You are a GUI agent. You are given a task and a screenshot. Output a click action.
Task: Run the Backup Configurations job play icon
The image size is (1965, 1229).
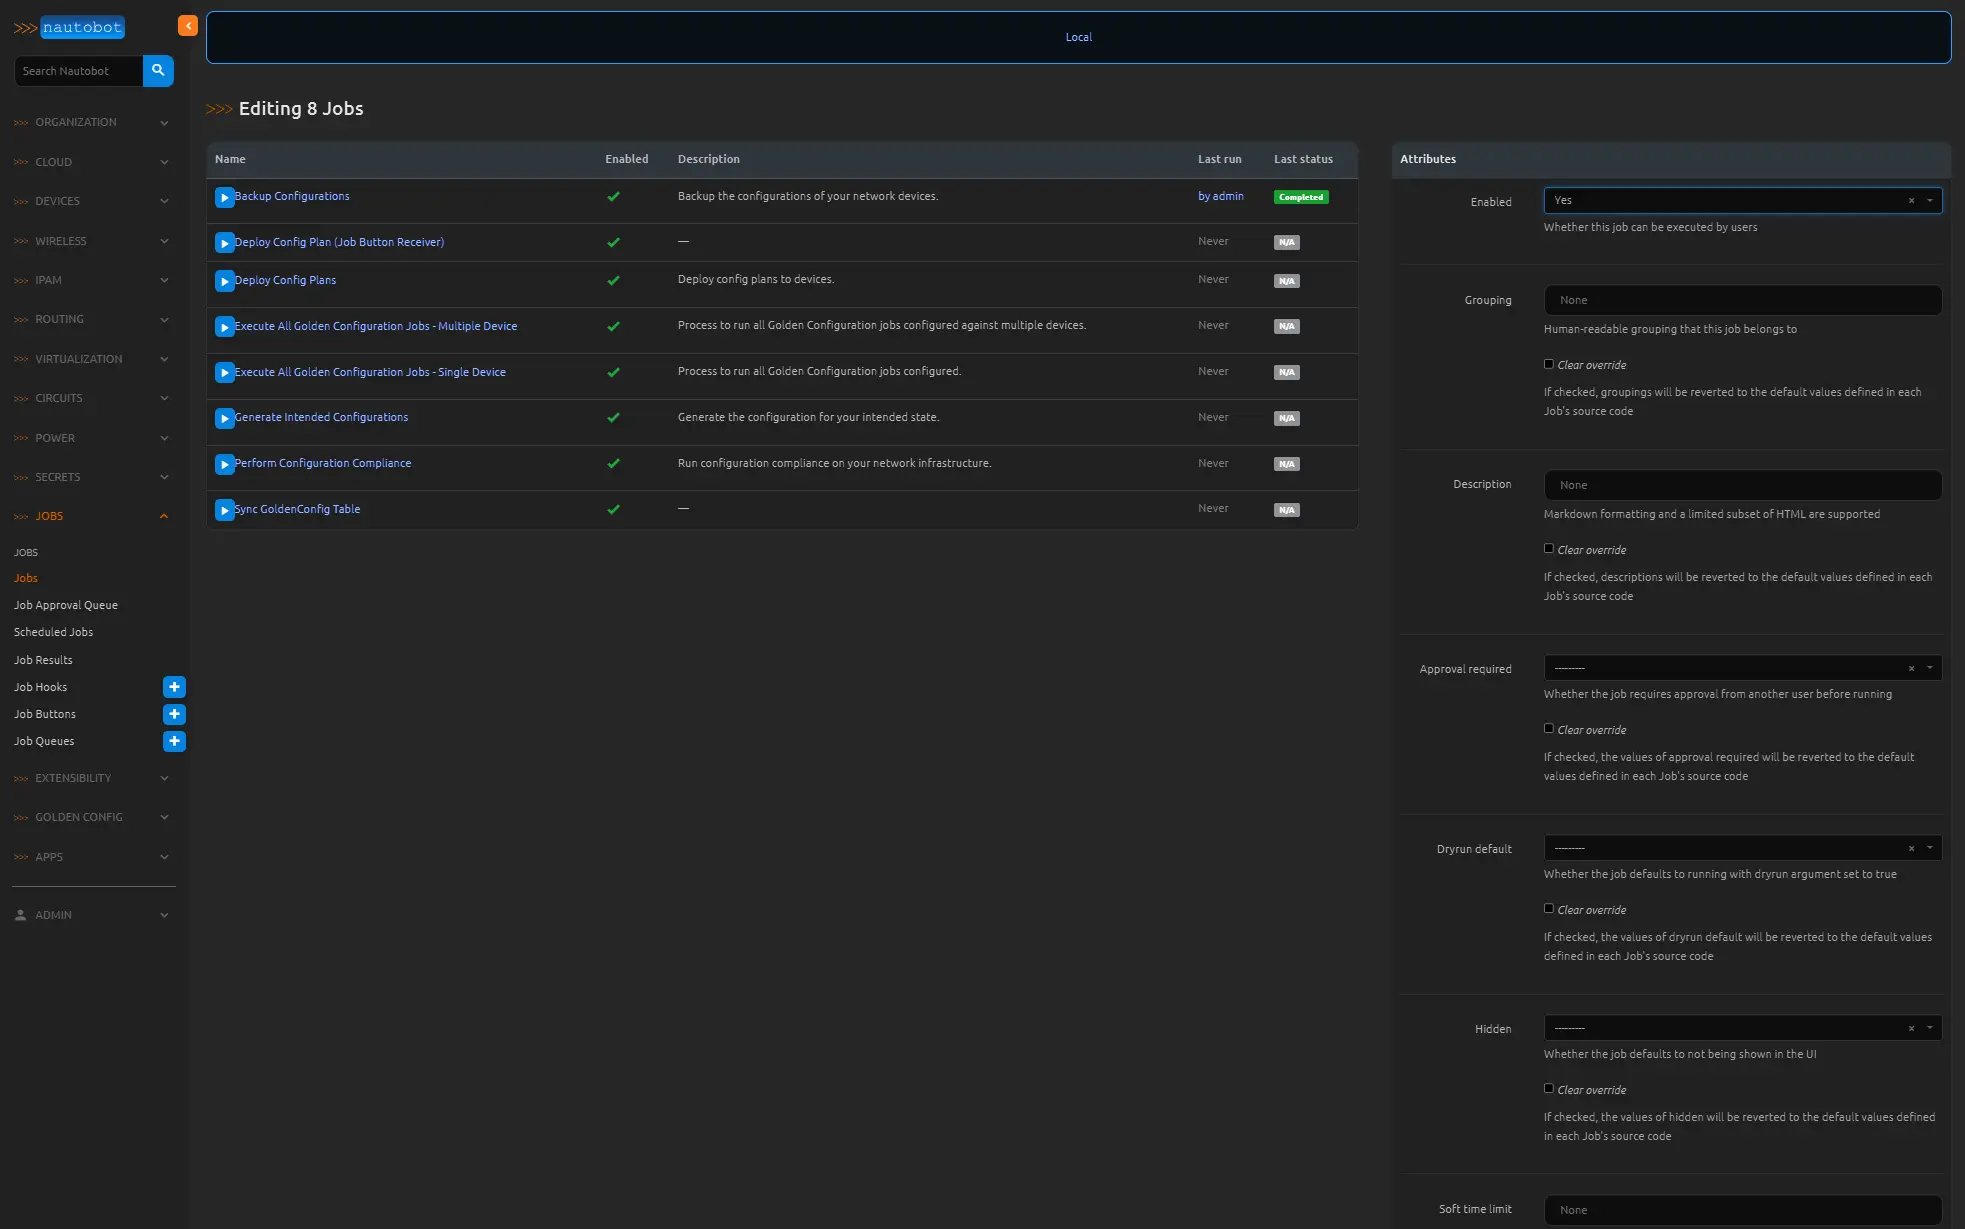224,198
